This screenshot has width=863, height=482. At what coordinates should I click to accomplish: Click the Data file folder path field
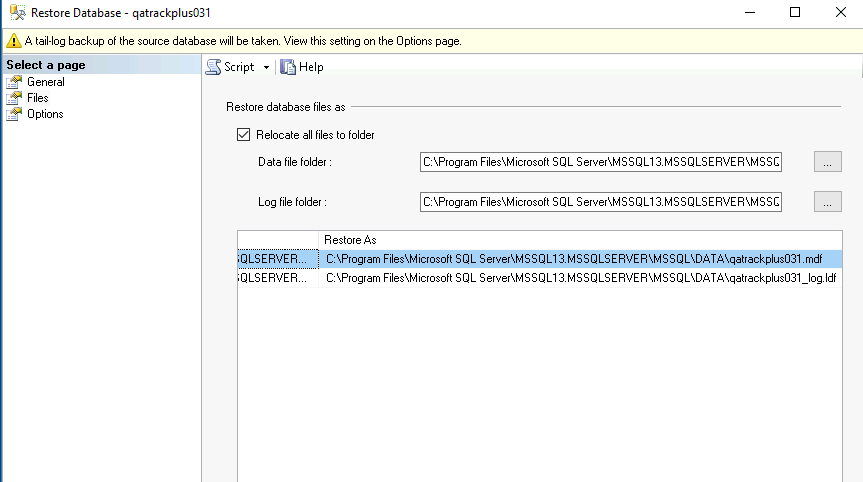pyautogui.click(x=600, y=162)
